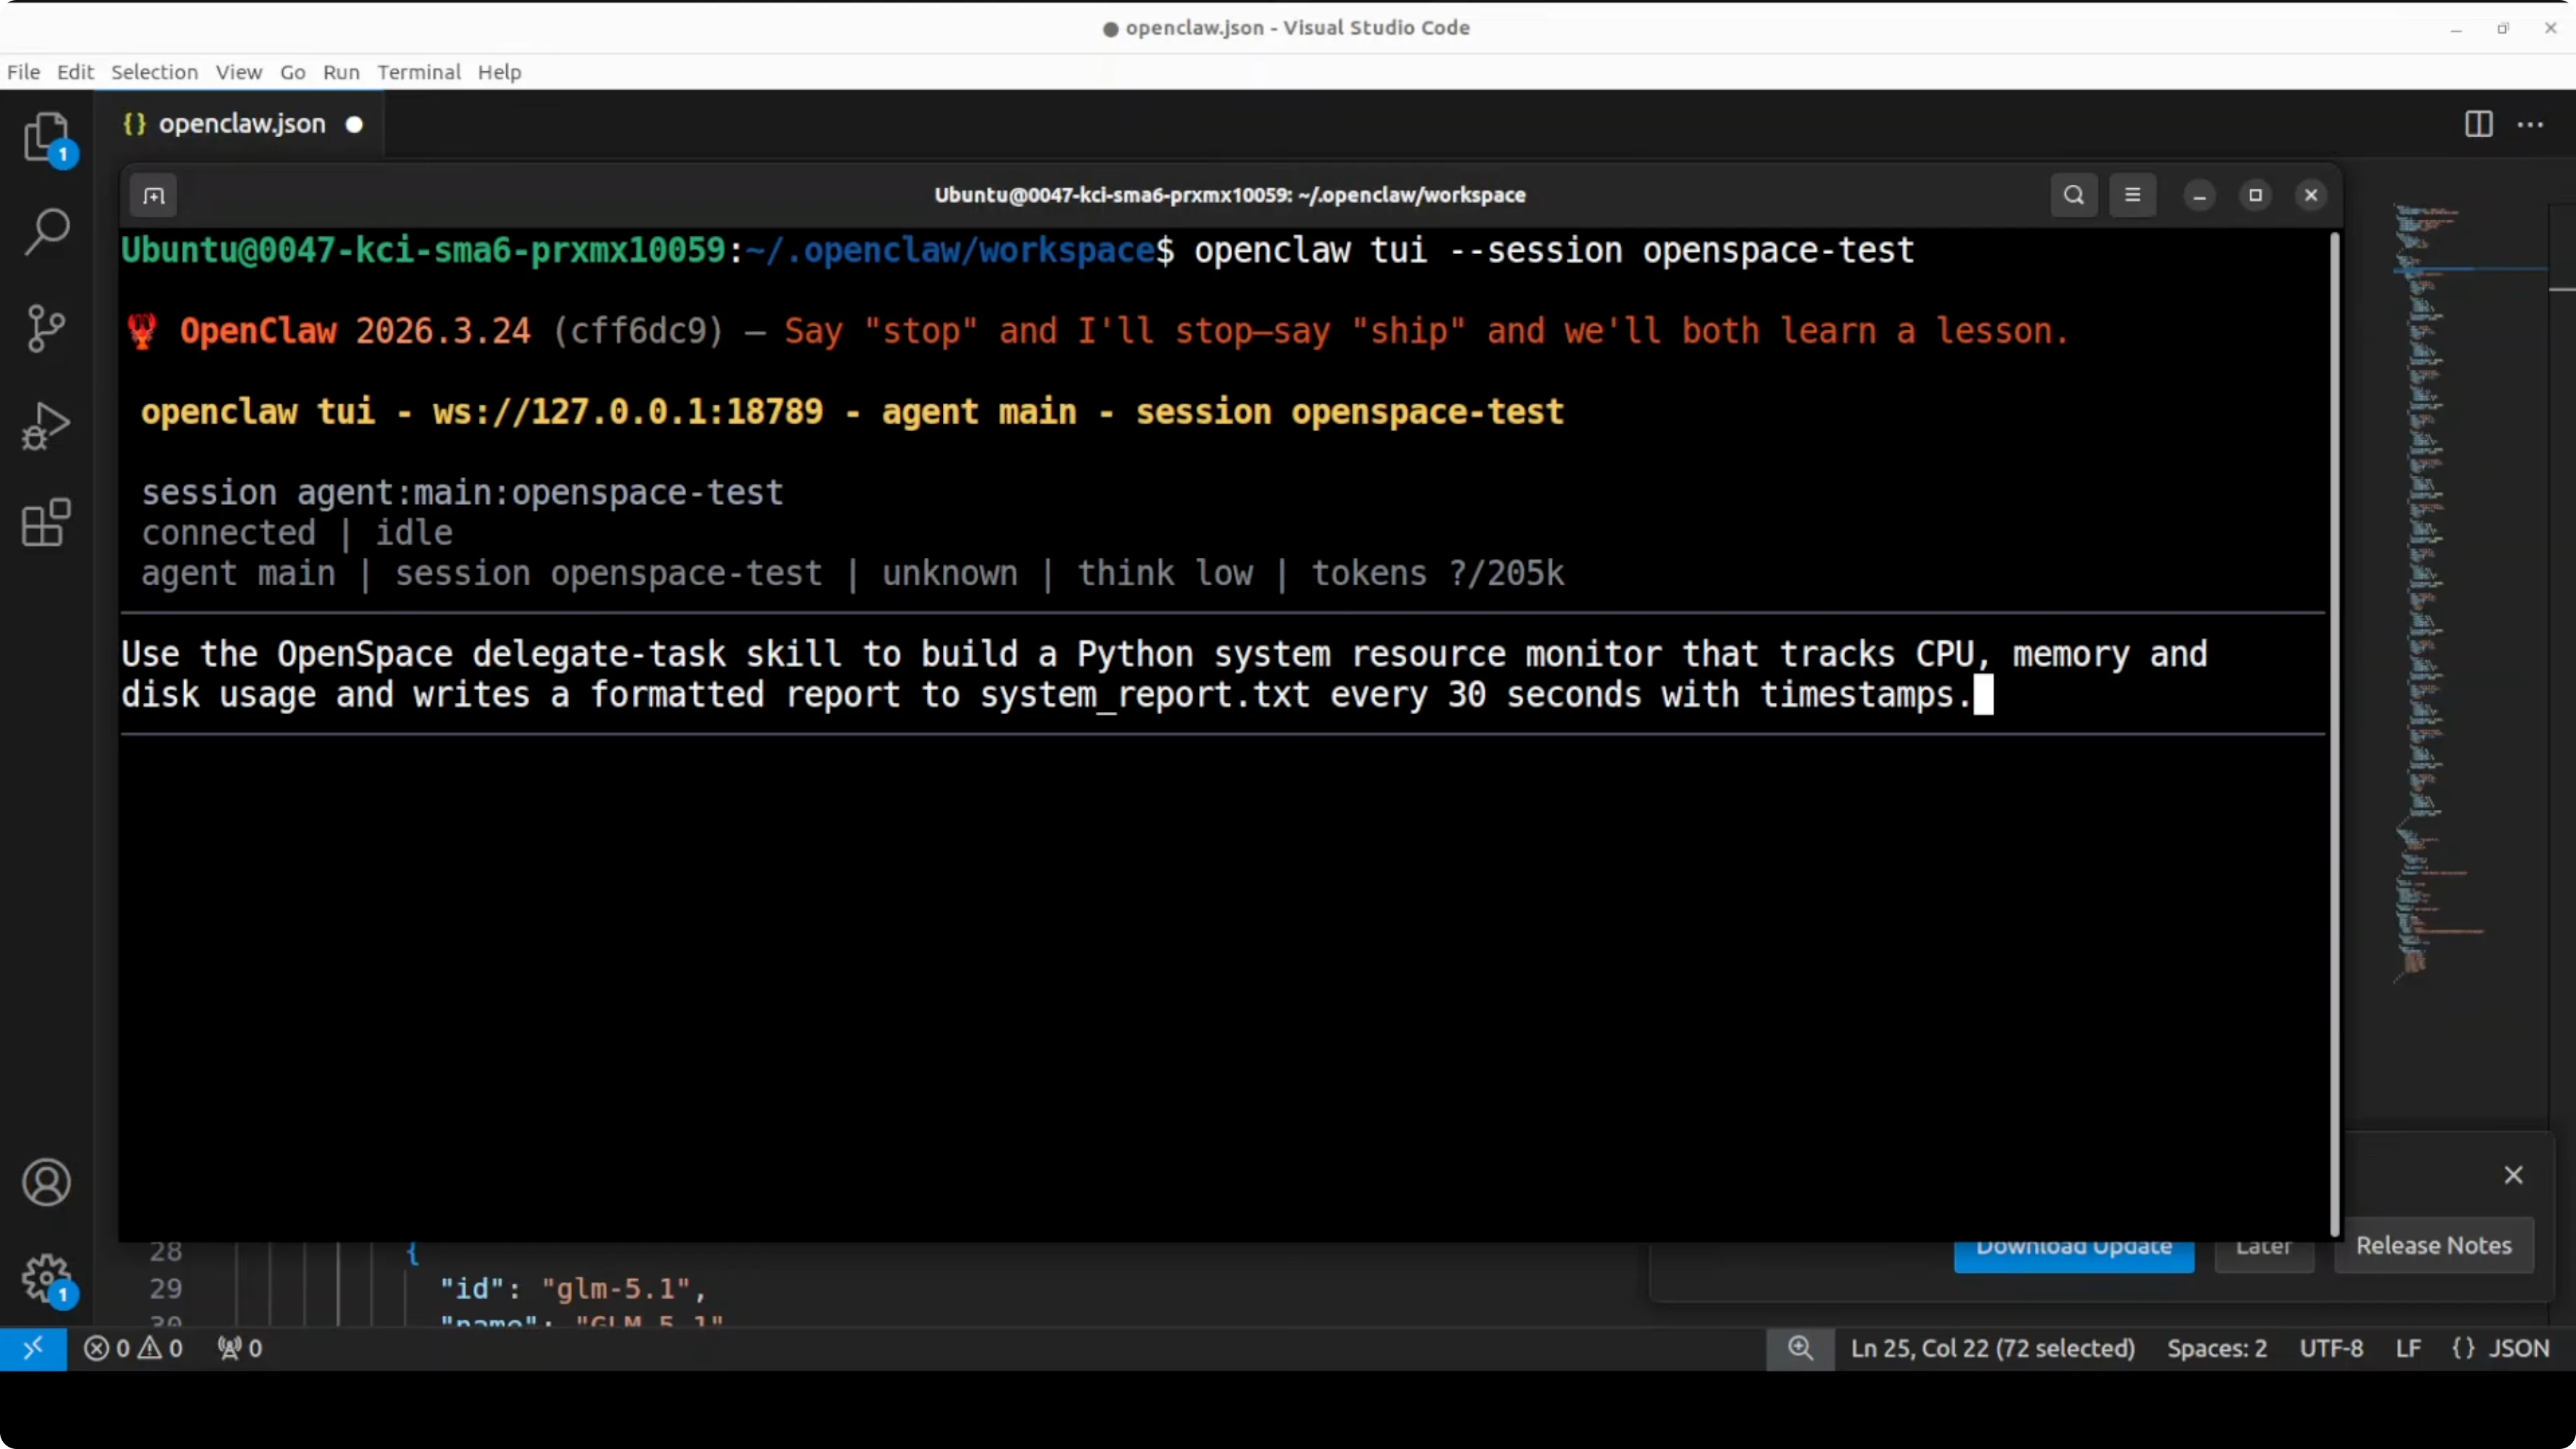Viewport: 2576px width, 1449px height.
Task: Open the Accounts menu icon
Action: [46, 1182]
